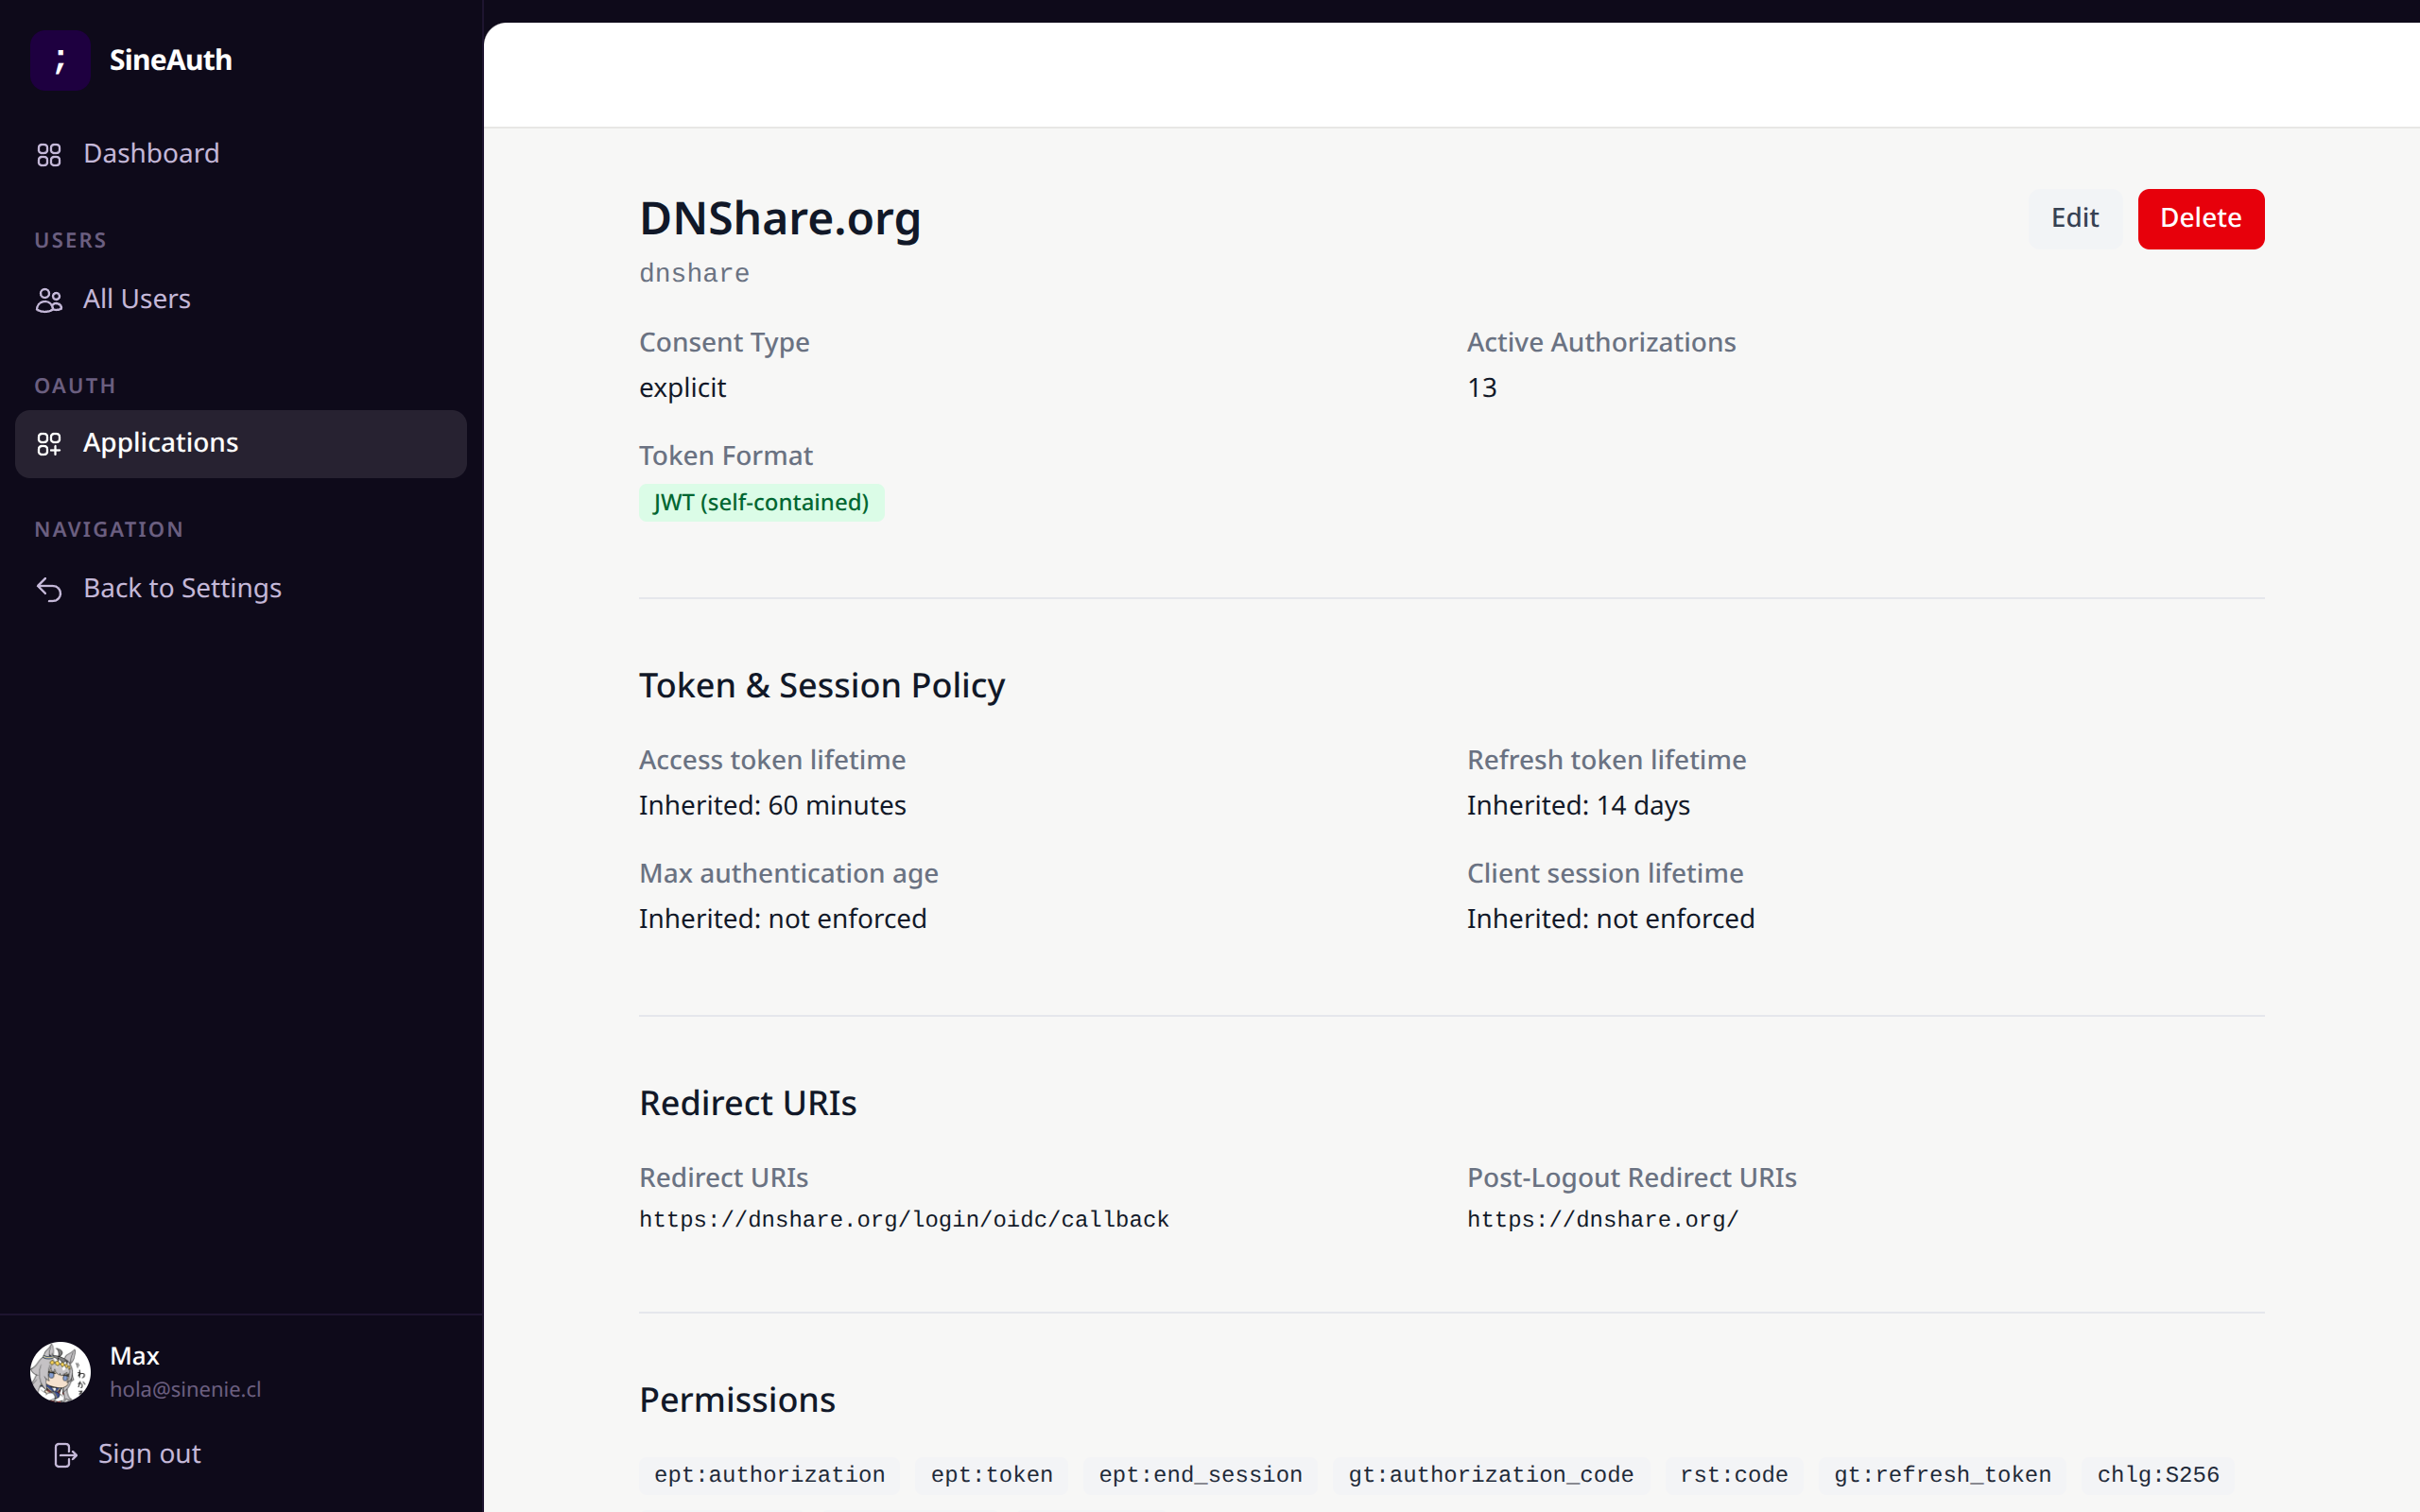Click the Back to Settings arrow icon
Viewport: 2420px width, 1512px height.
pyautogui.click(x=49, y=589)
